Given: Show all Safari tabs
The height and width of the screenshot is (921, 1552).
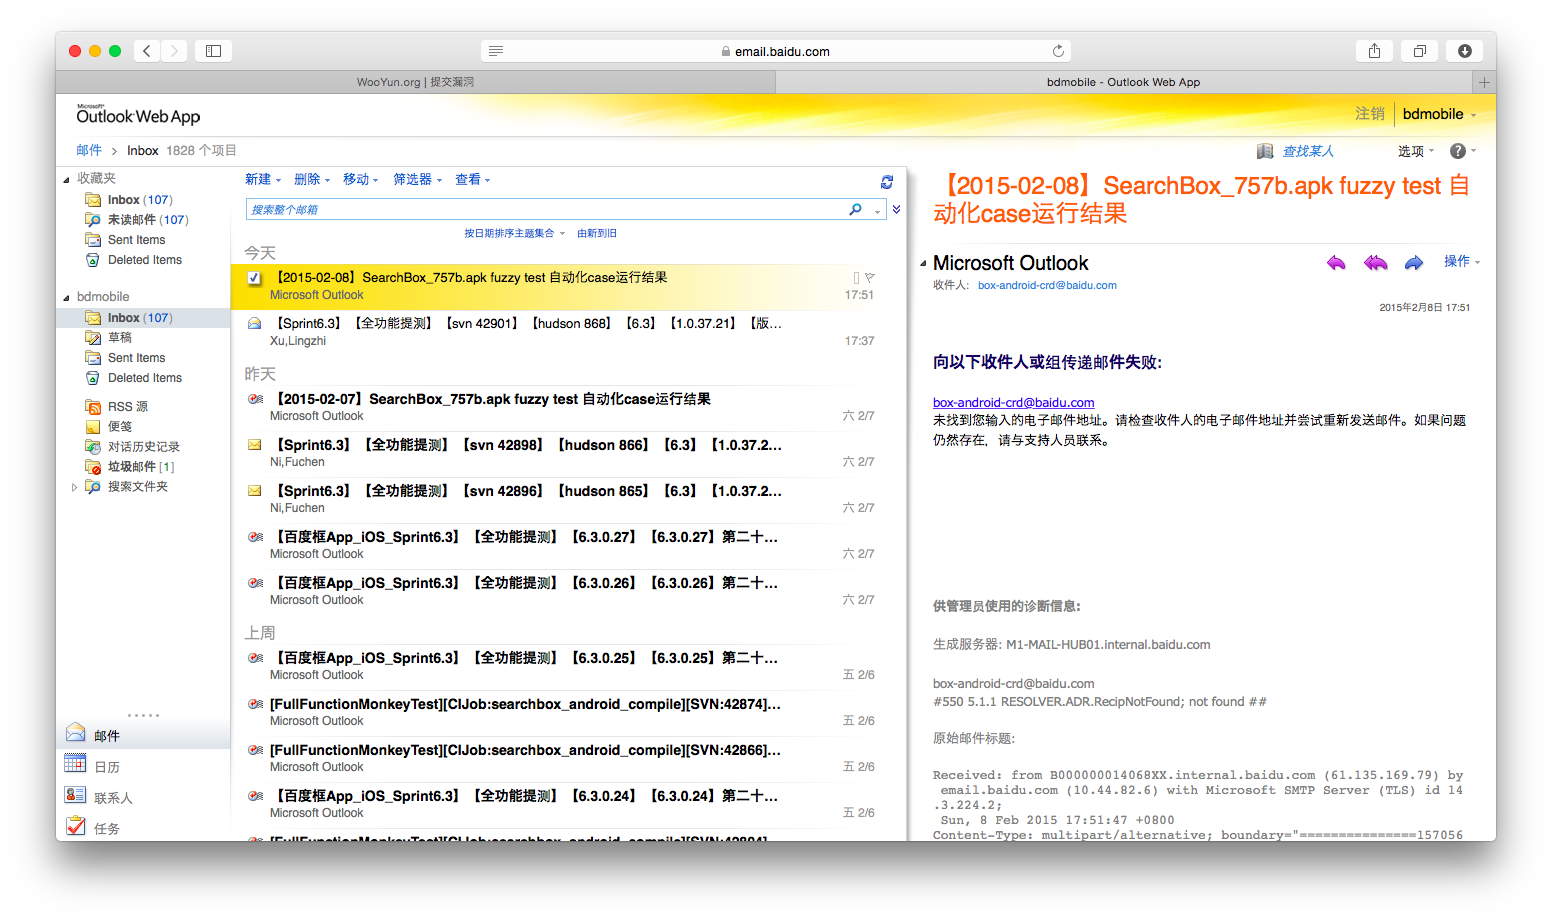Looking at the screenshot, I should tap(1419, 51).
